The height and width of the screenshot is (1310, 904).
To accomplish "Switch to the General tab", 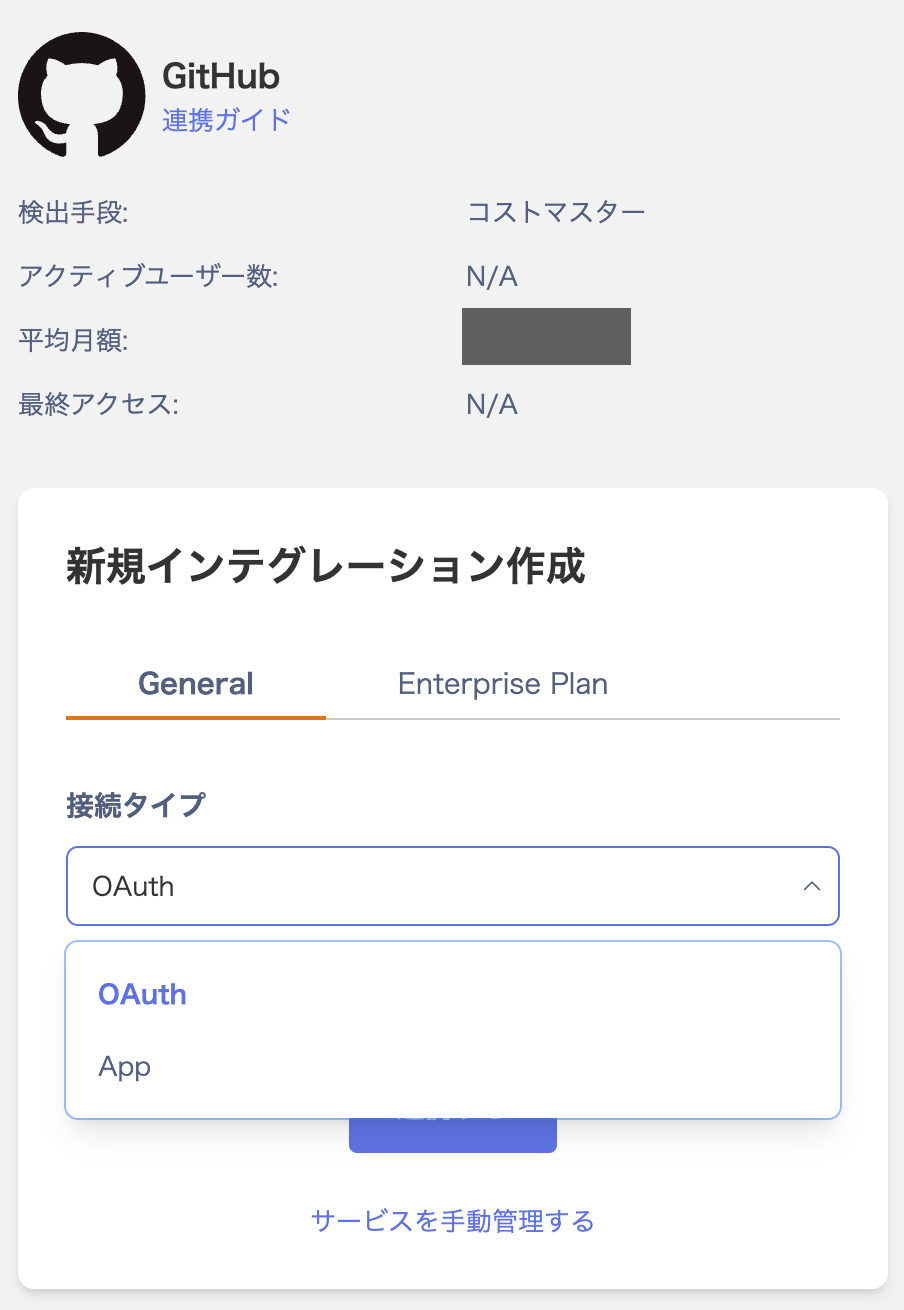I will pos(196,684).
